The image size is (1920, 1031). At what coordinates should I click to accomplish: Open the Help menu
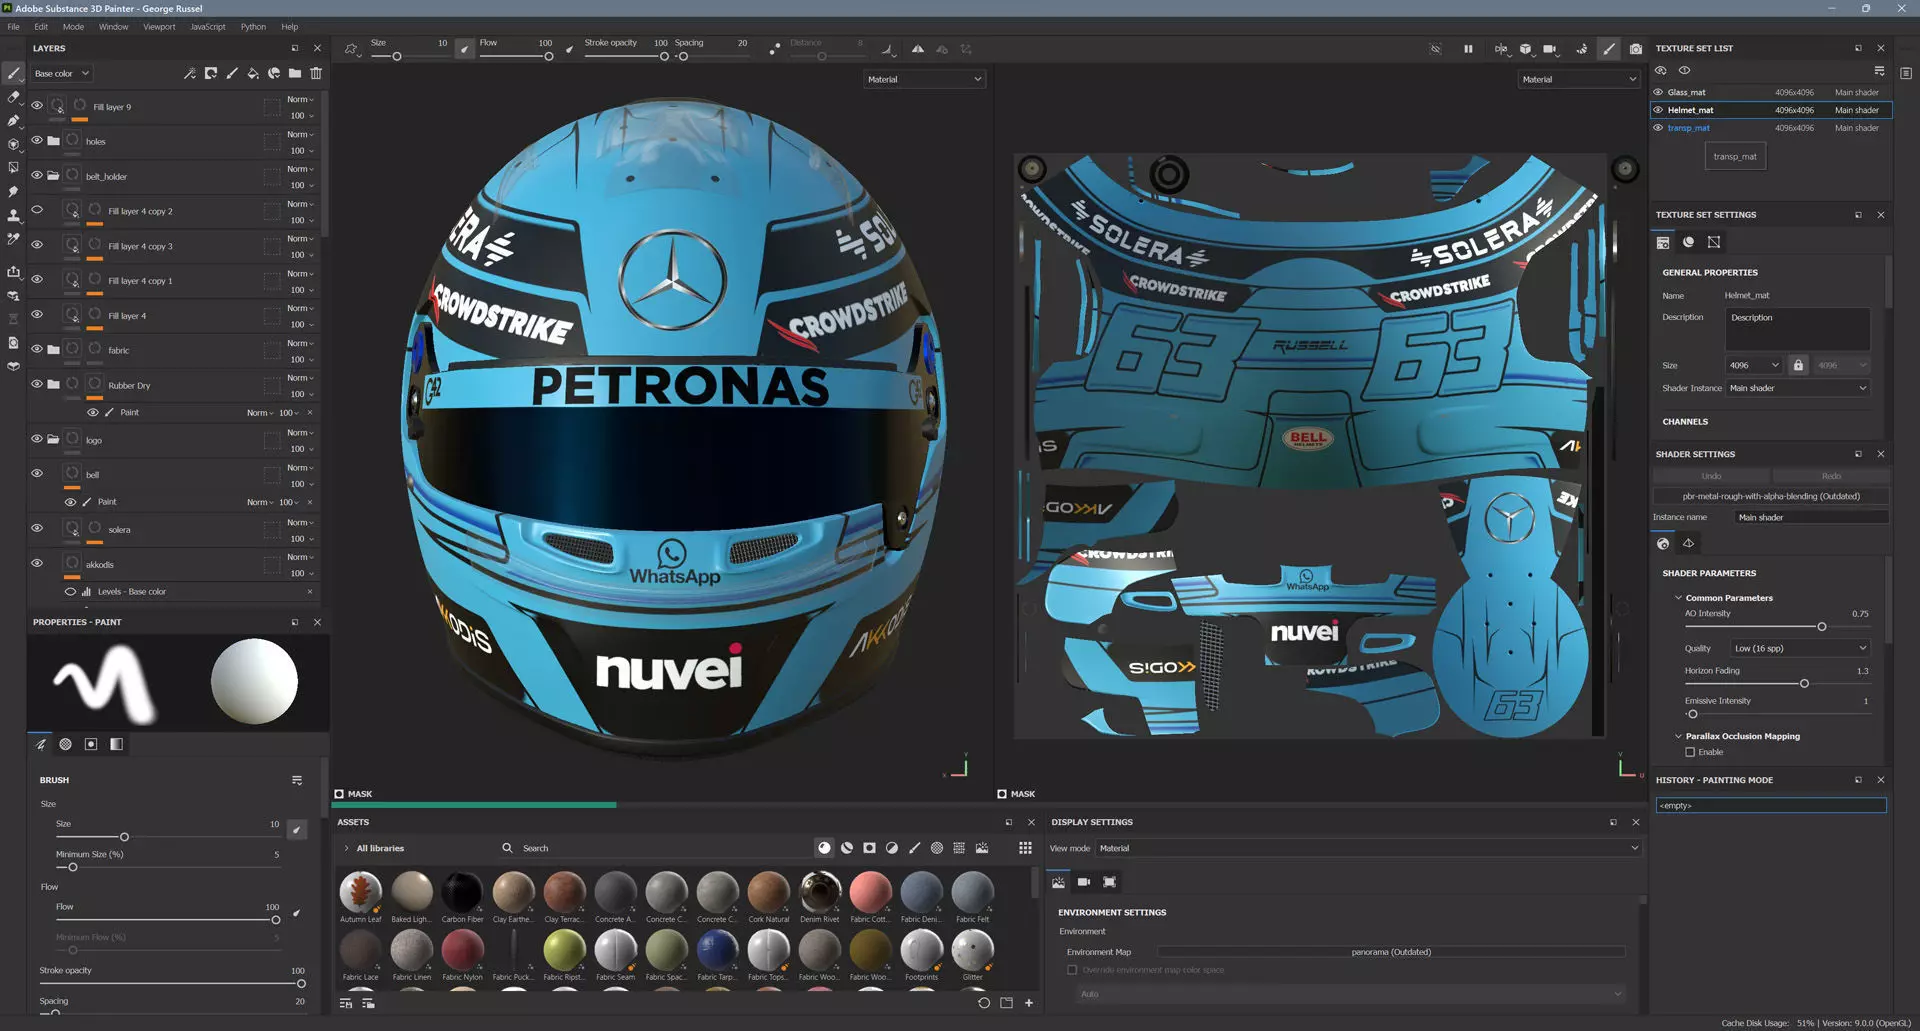289,27
